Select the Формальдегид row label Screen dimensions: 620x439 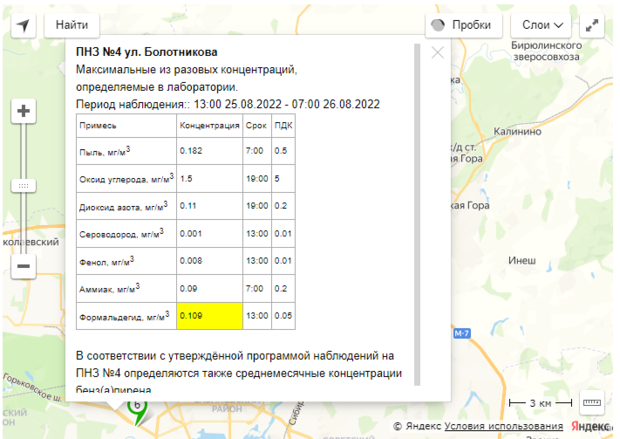(123, 317)
